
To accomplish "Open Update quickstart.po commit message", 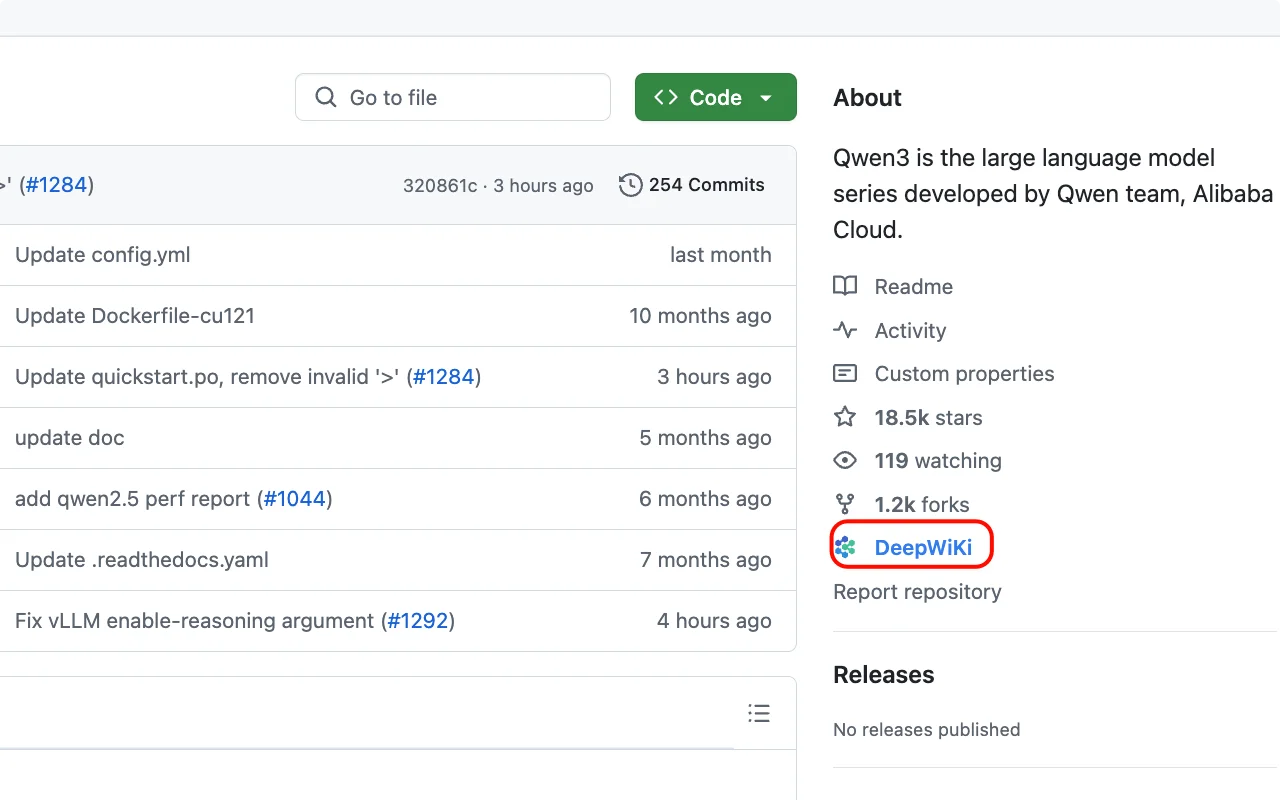I will 207,377.
